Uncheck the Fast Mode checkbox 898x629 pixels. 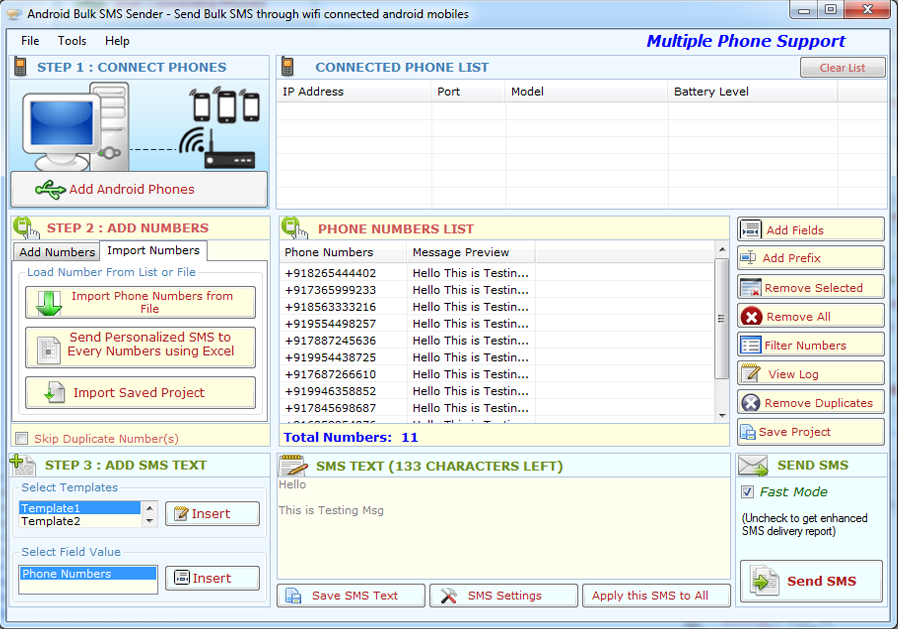point(747,492)
